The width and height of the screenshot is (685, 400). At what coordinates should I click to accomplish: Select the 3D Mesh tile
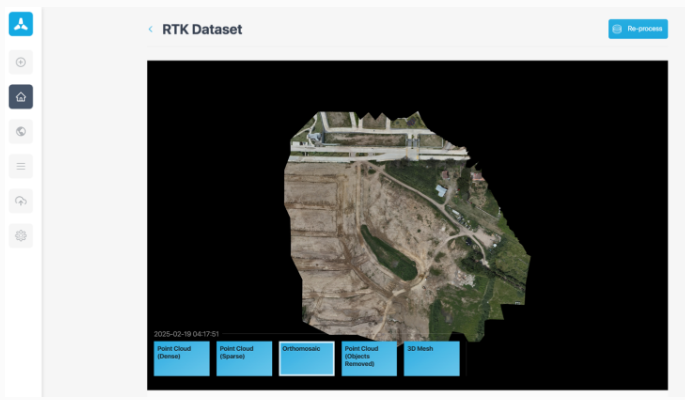pyautogui.click(x=432, y=359)
